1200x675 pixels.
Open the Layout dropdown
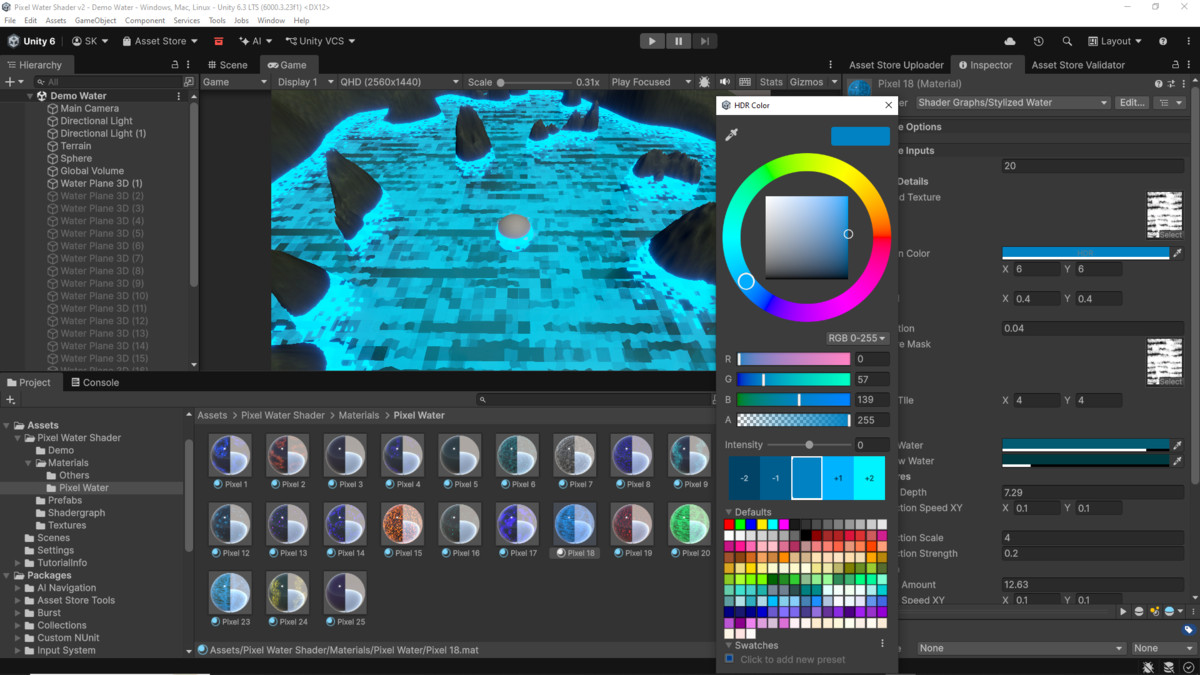(1114, 41)
